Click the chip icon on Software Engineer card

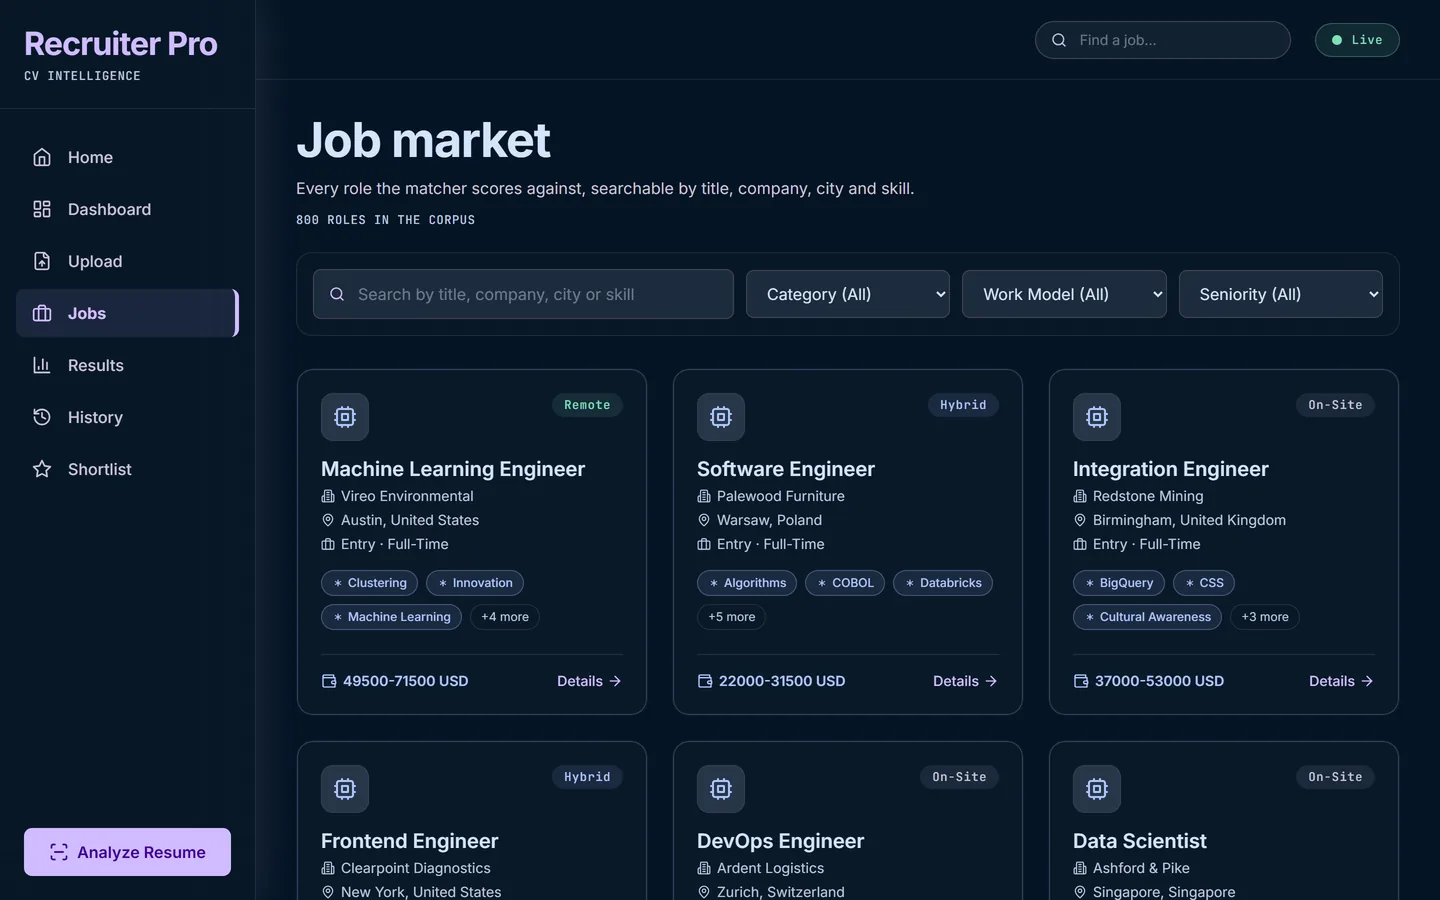pyautogui.click(x=721, y=417)
